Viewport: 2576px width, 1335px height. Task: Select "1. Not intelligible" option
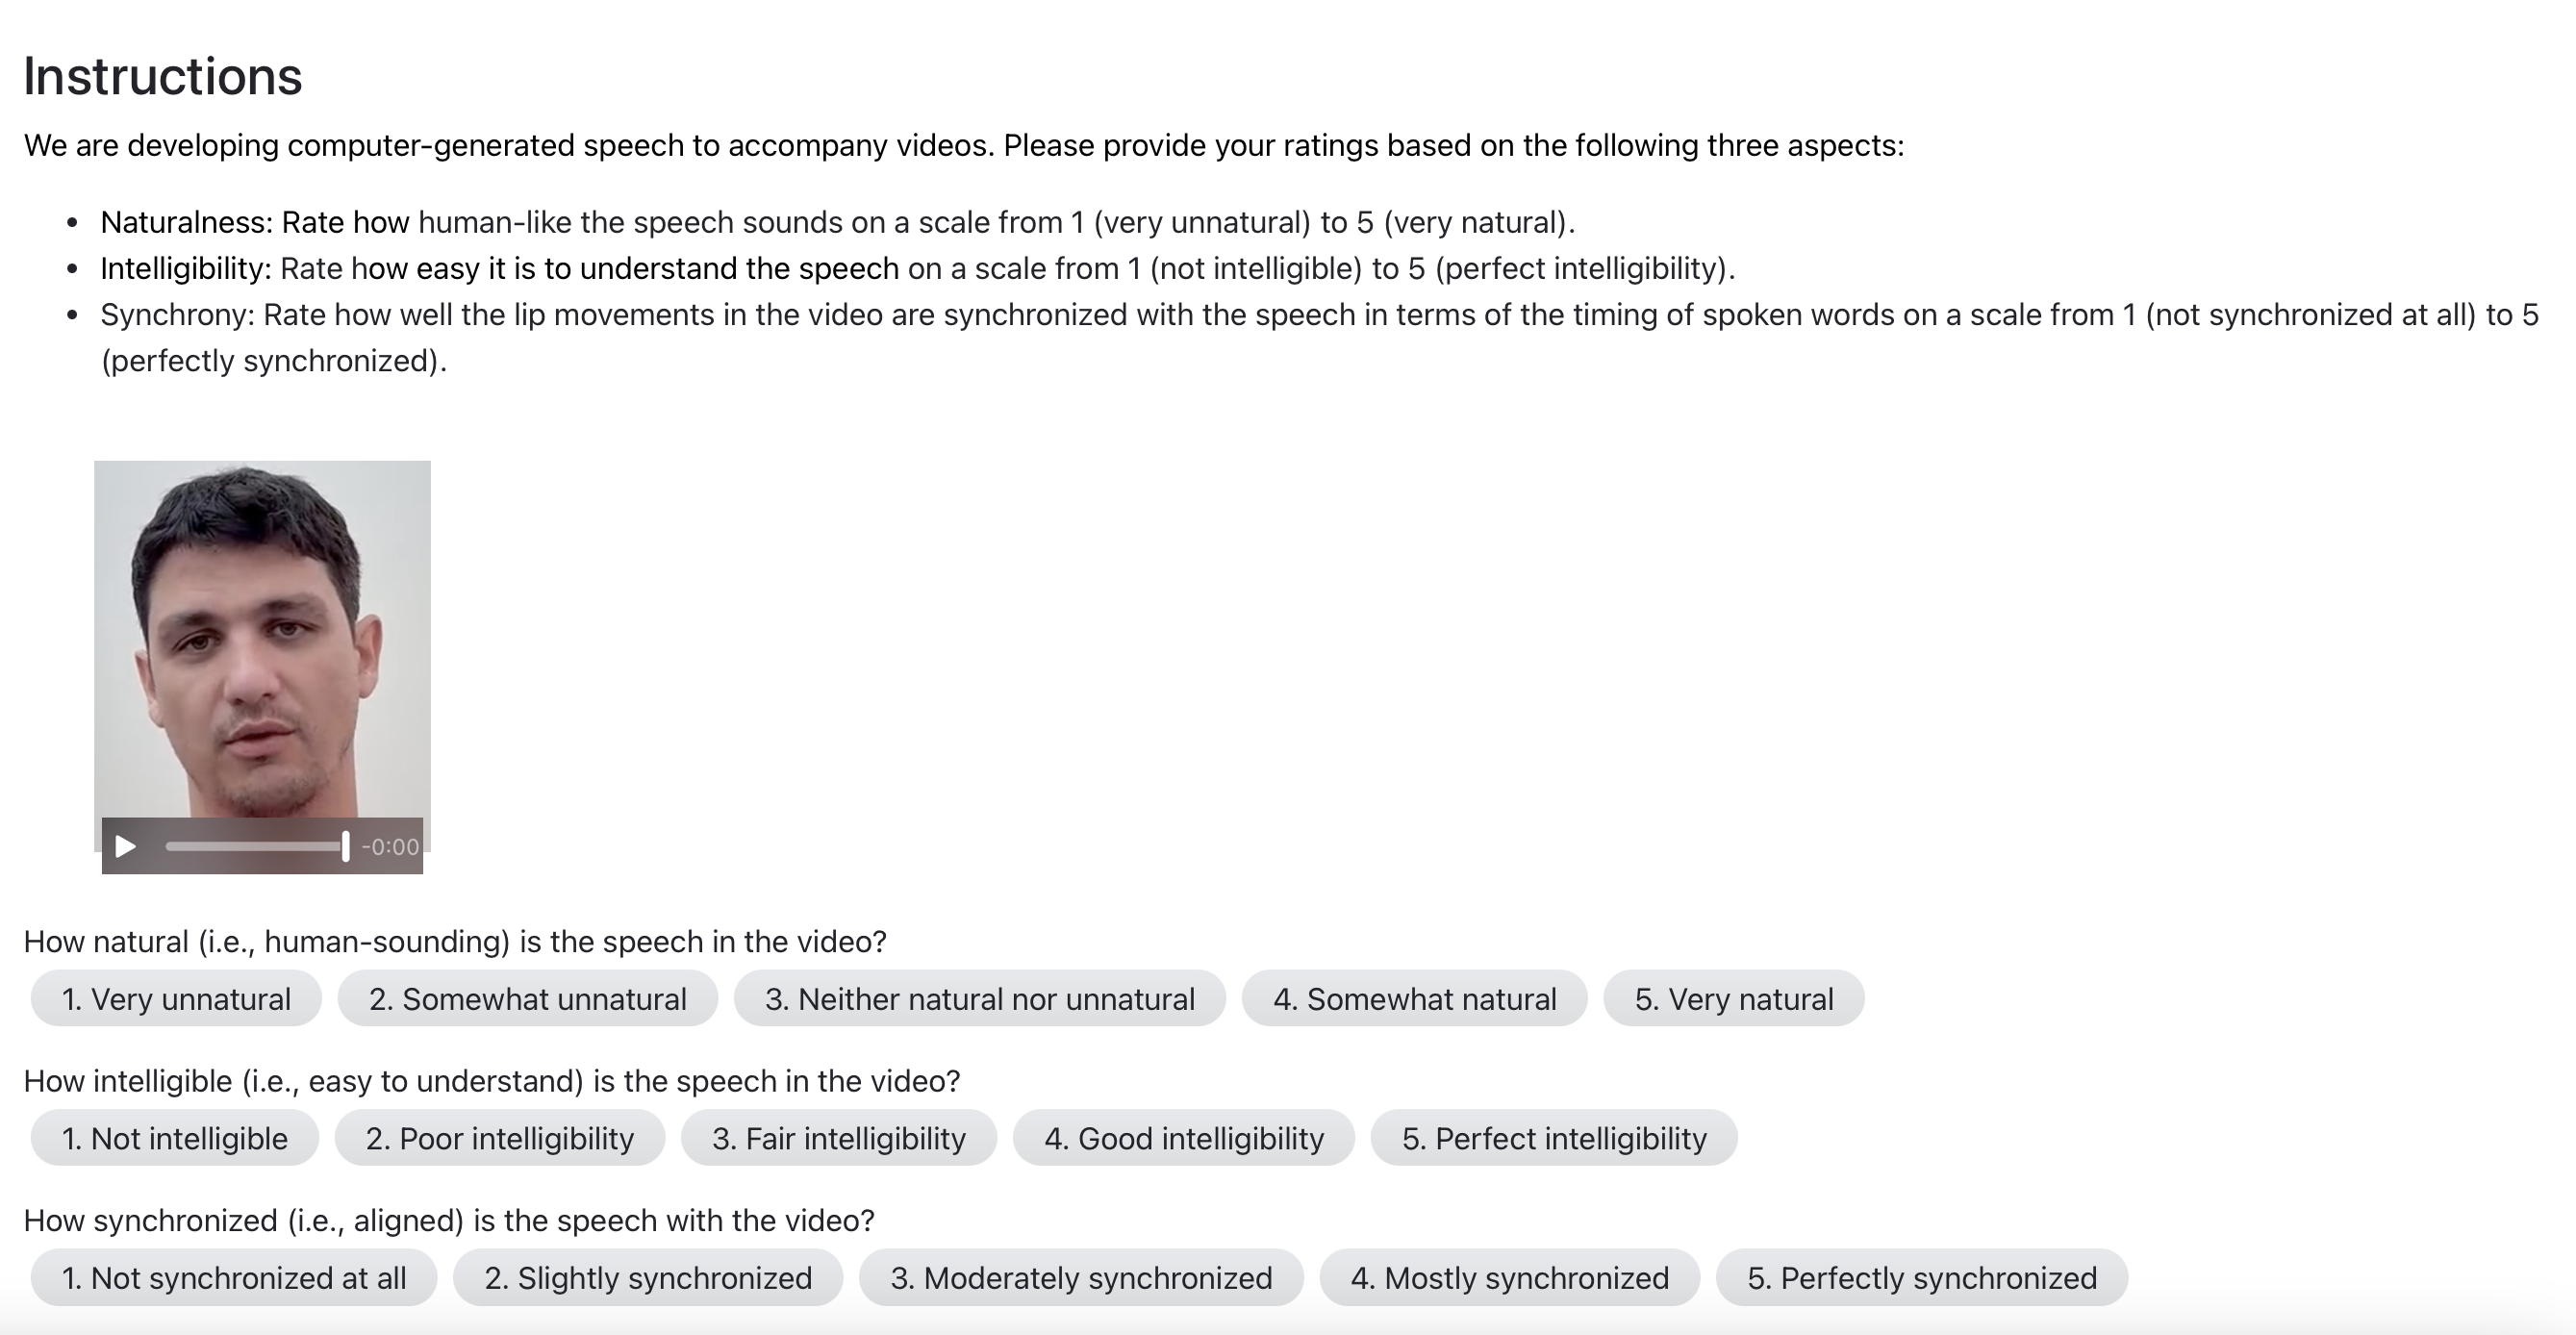[x=175, y=1138]
